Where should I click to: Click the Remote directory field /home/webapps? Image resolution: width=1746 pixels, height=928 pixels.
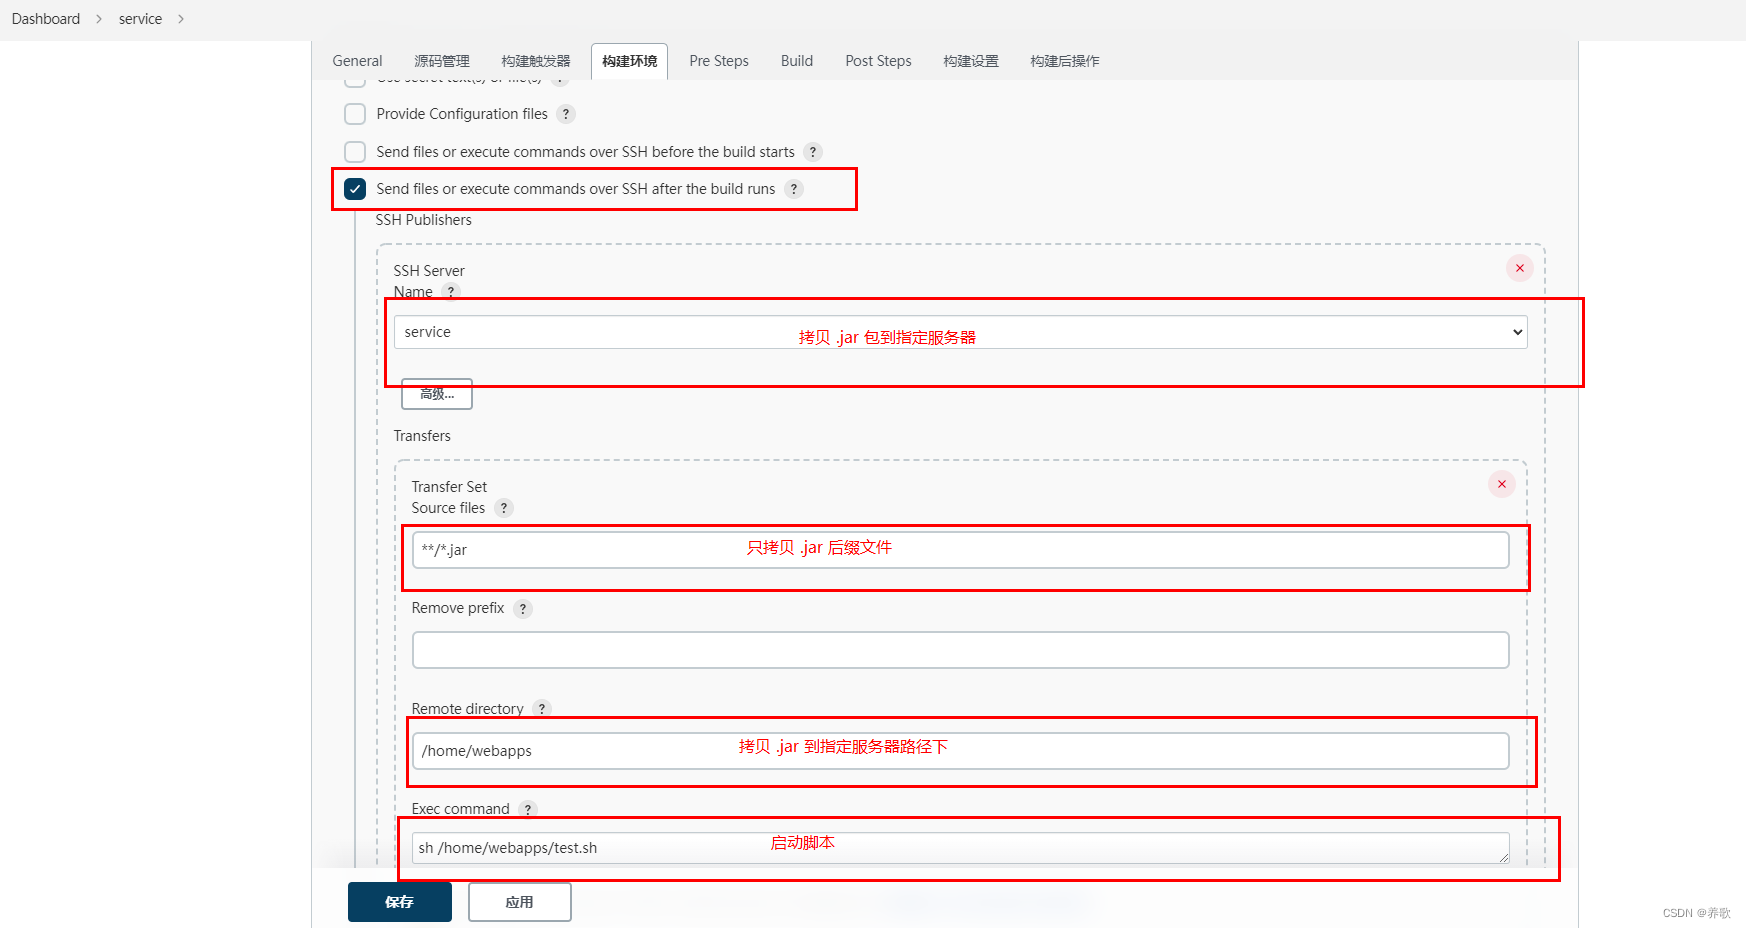(x=960, y=751)
